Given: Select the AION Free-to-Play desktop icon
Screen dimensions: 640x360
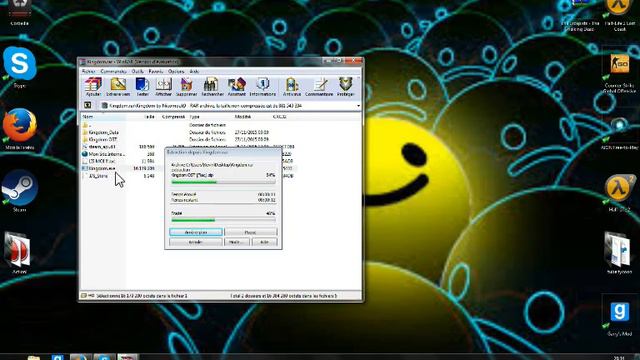Looking at the screenshot, I should [619, 134].
